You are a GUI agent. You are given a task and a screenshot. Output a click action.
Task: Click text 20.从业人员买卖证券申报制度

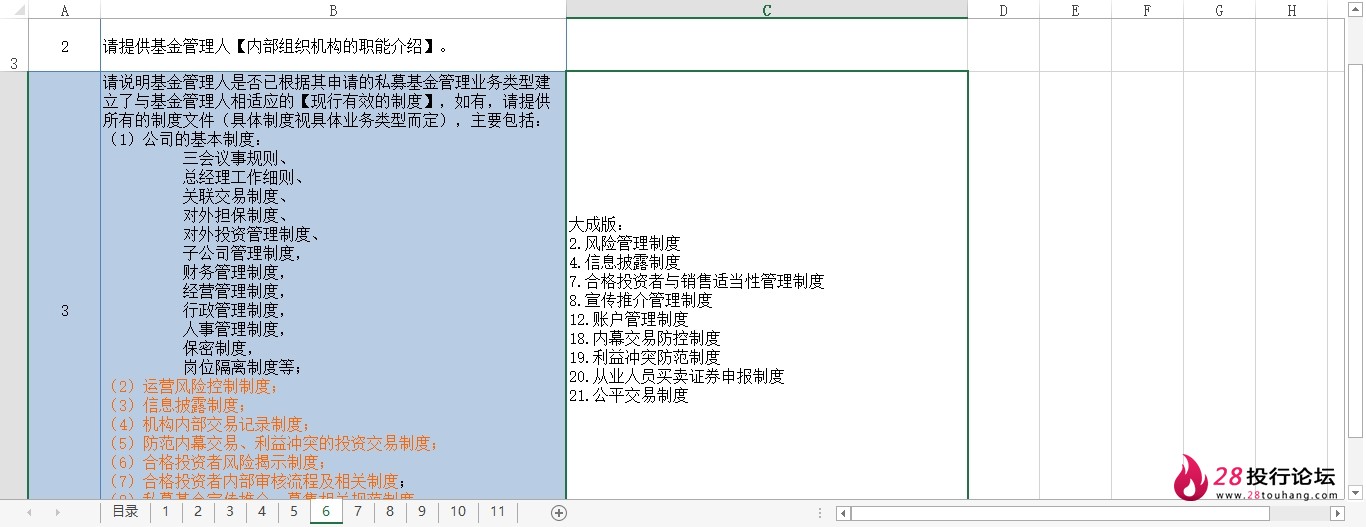(676, 376)
